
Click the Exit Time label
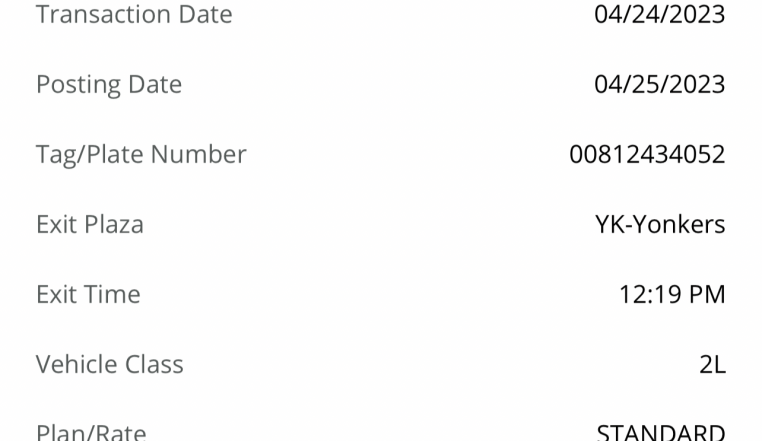click(88, 294)
